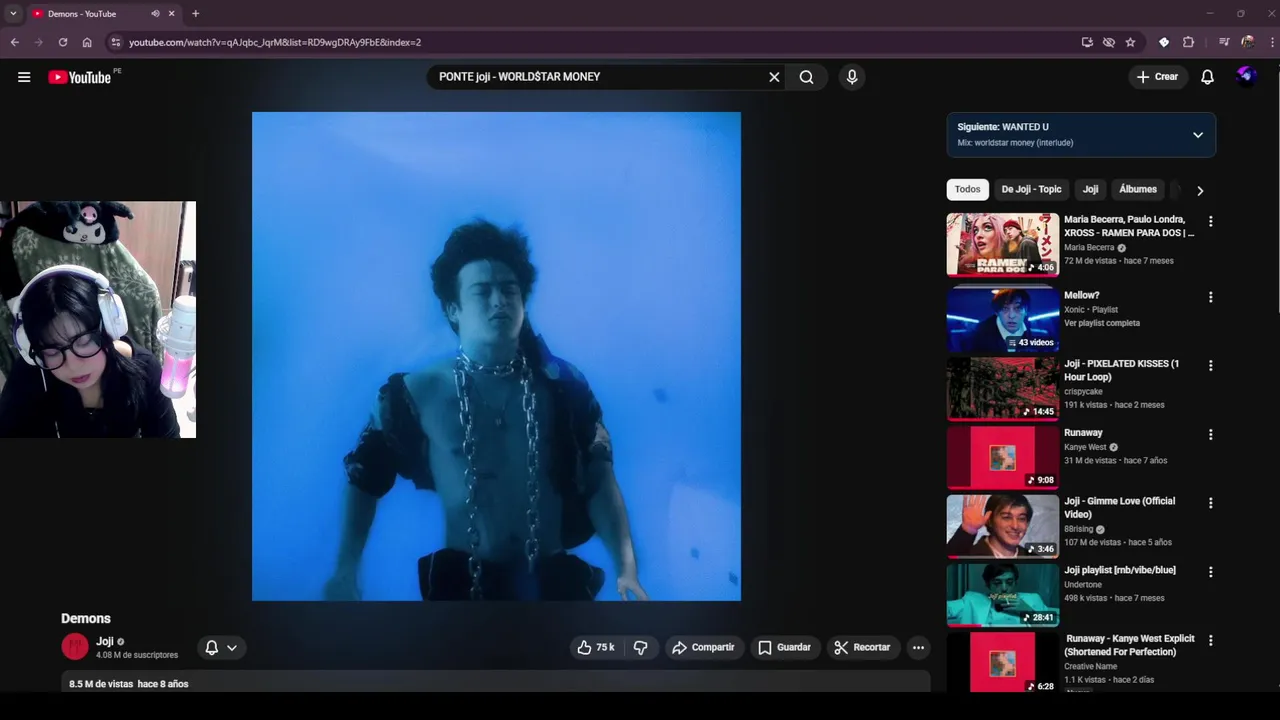Open options for Runaway Explicit video

point(1210,640)
